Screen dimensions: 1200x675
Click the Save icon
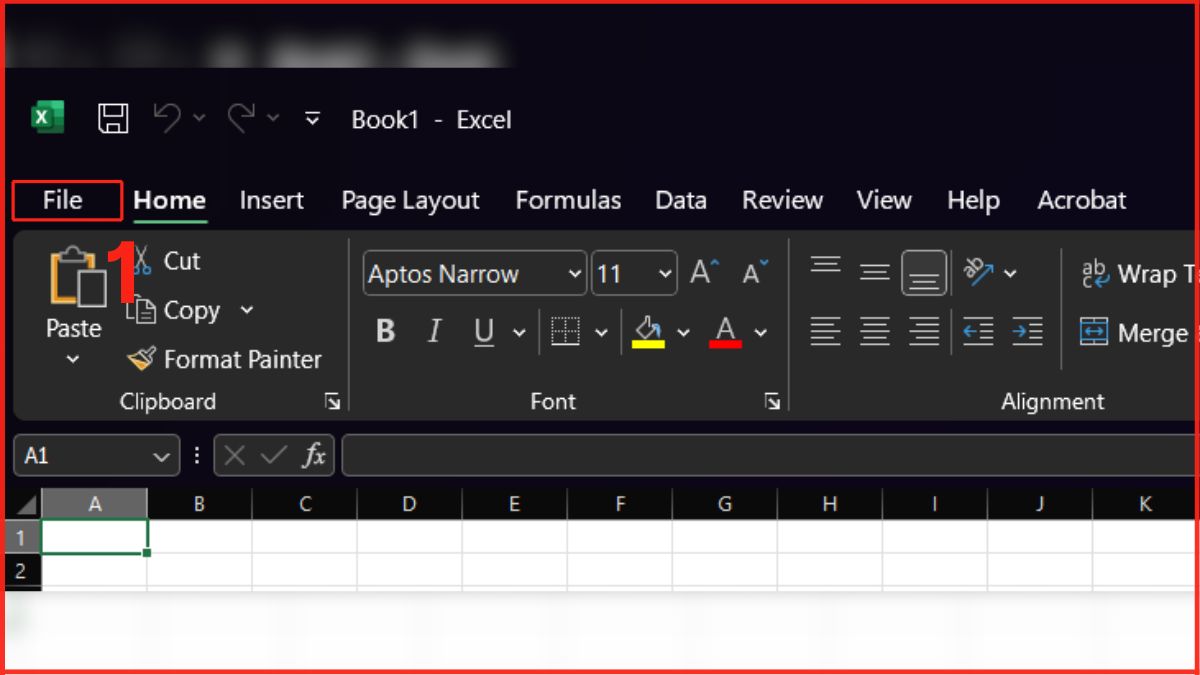113,118
